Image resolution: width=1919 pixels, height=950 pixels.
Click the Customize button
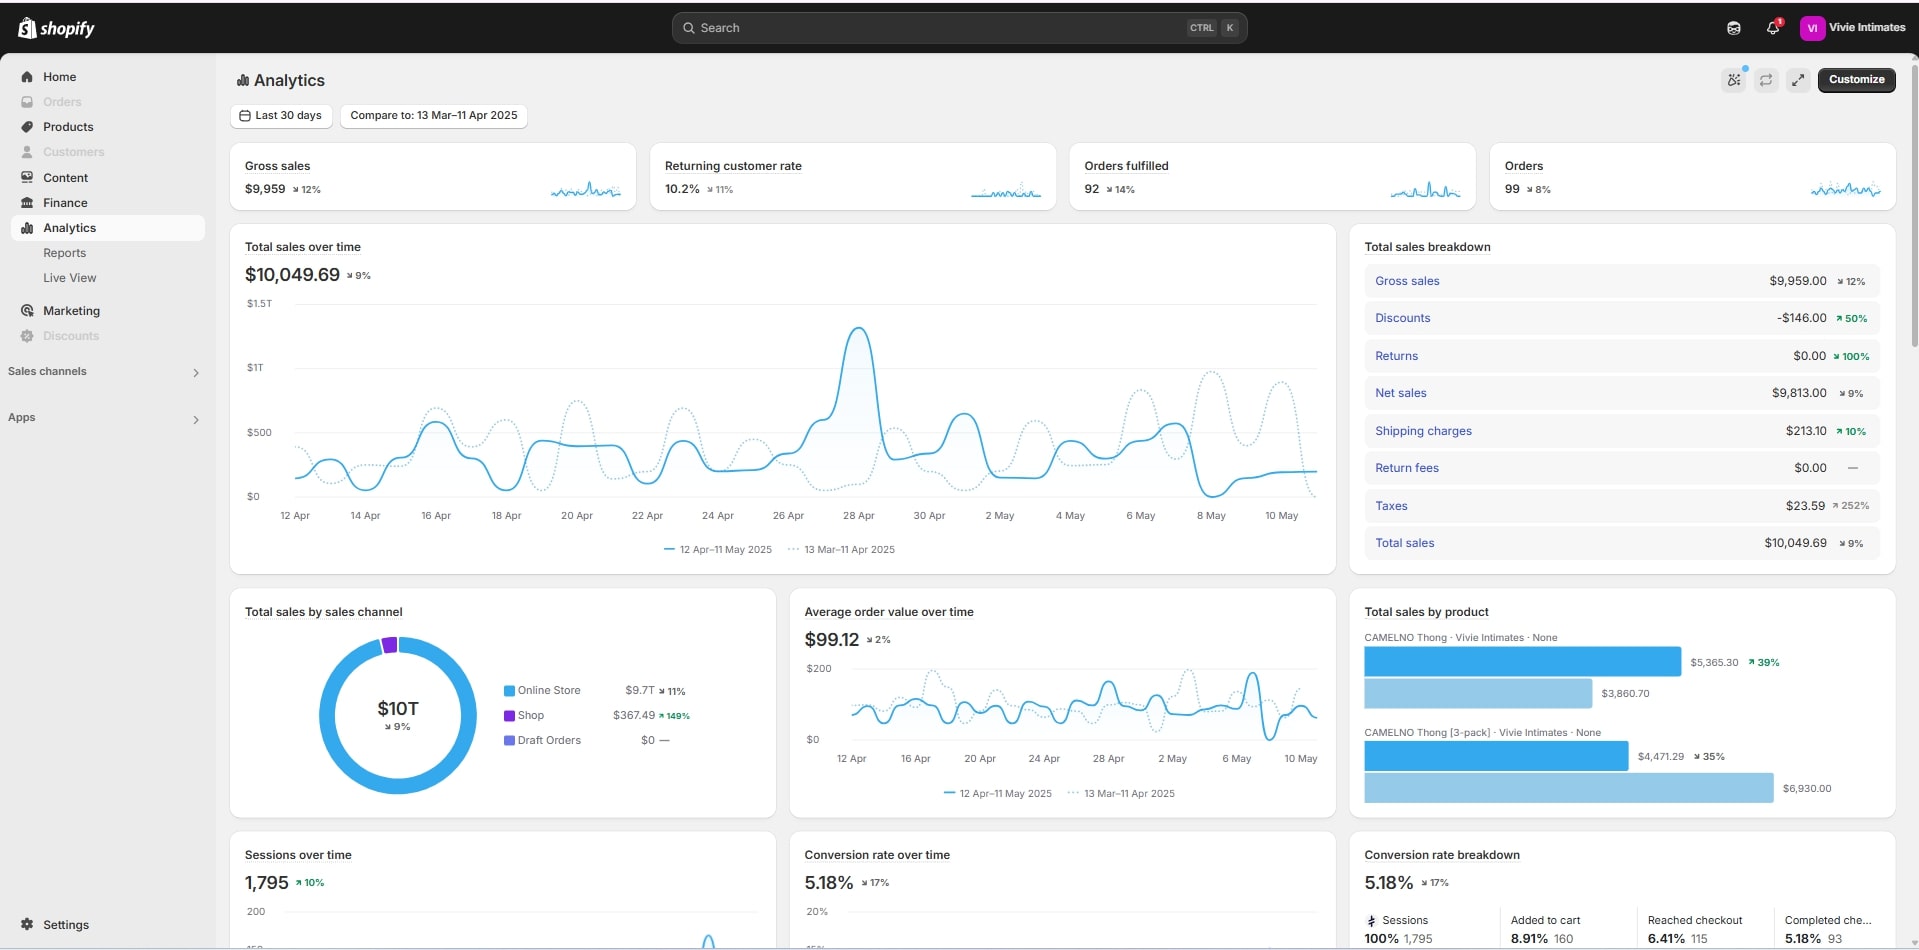click(x=1856, y=80)
